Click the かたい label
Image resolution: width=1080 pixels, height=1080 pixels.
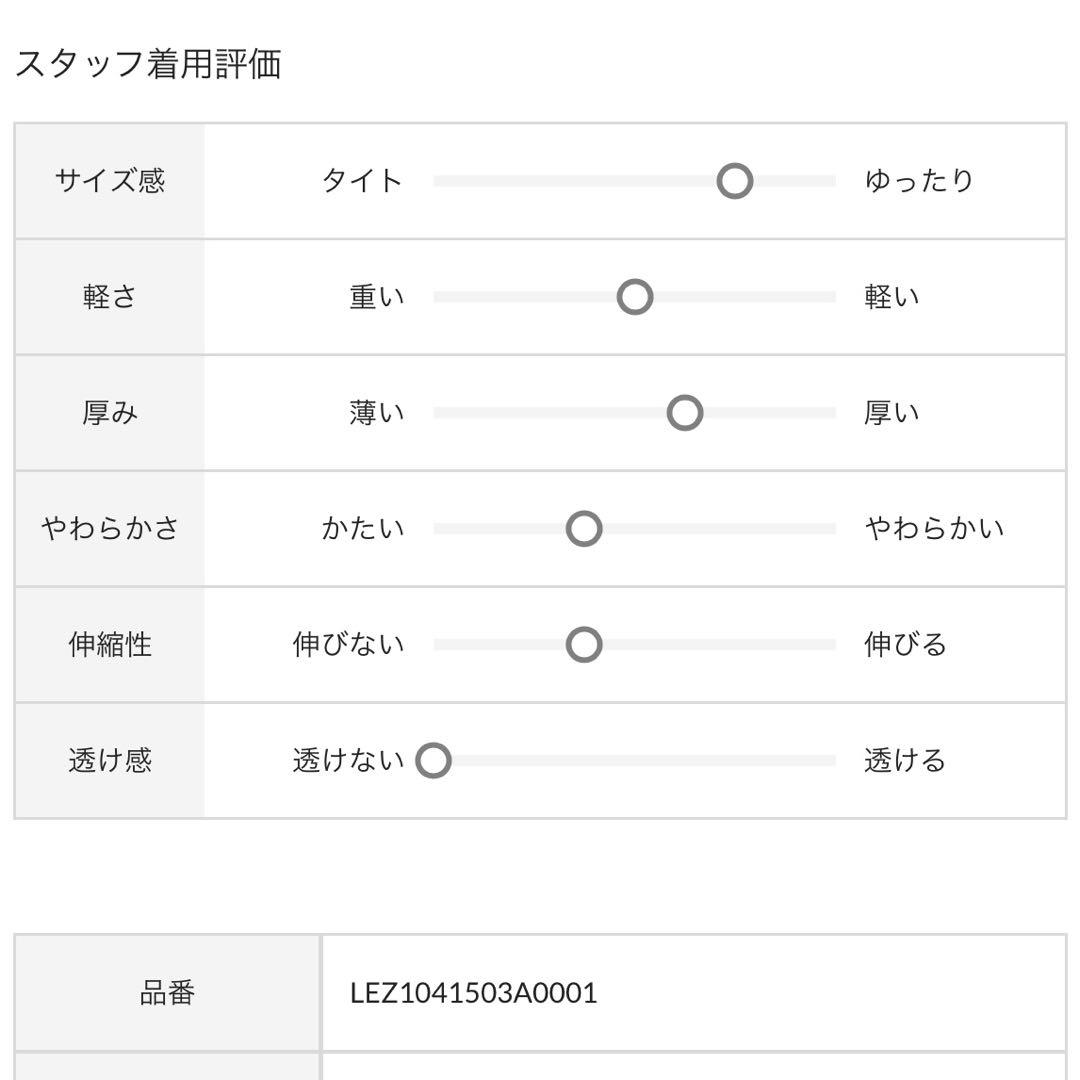pyautogui.click(x=362, y=528)
